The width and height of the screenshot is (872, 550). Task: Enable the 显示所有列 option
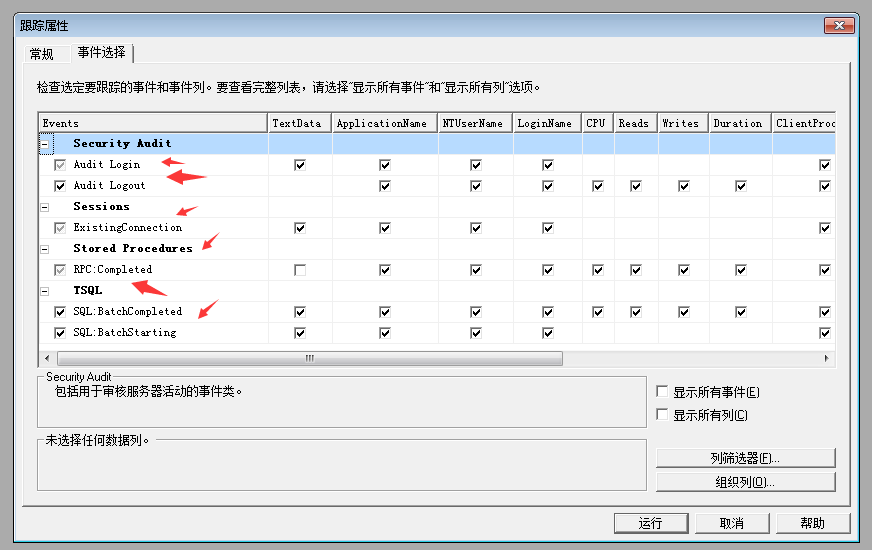[662, 415]
